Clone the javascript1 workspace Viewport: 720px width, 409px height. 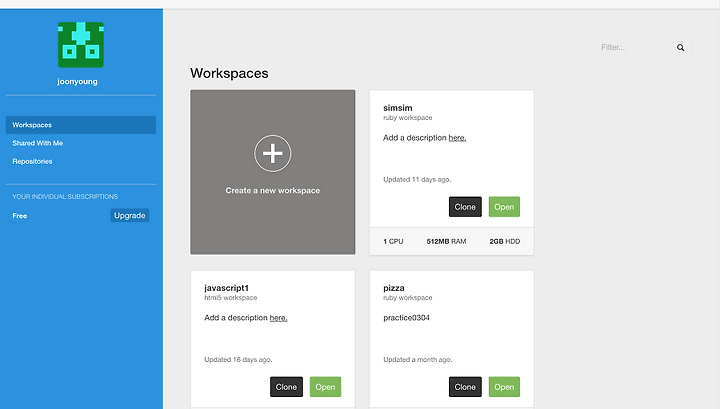click(x=286, y=387)
